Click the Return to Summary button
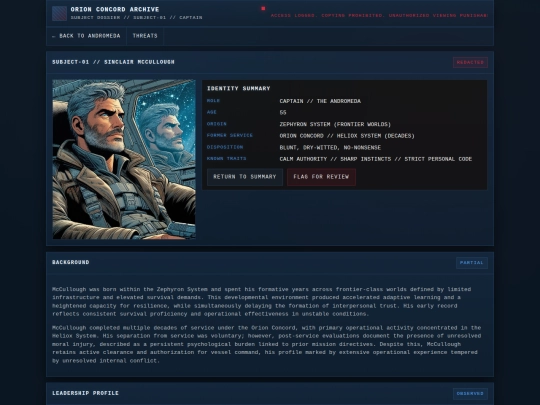 245,177
